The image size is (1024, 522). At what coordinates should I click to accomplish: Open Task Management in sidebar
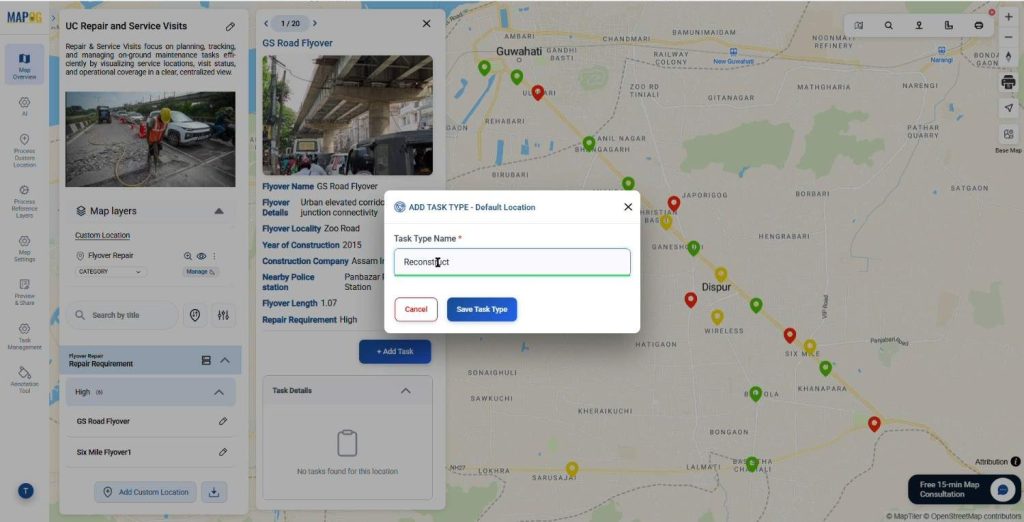tap(24, 336)
